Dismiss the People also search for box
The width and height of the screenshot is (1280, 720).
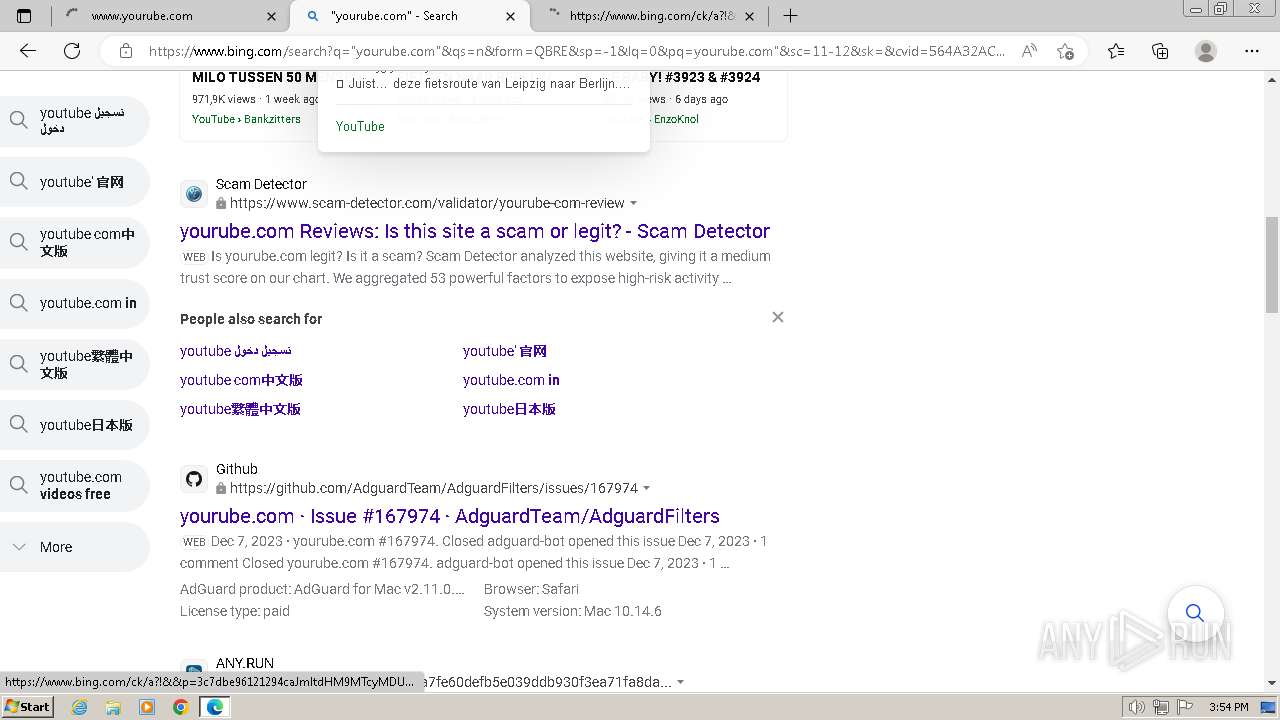click(x=778, y=317)
